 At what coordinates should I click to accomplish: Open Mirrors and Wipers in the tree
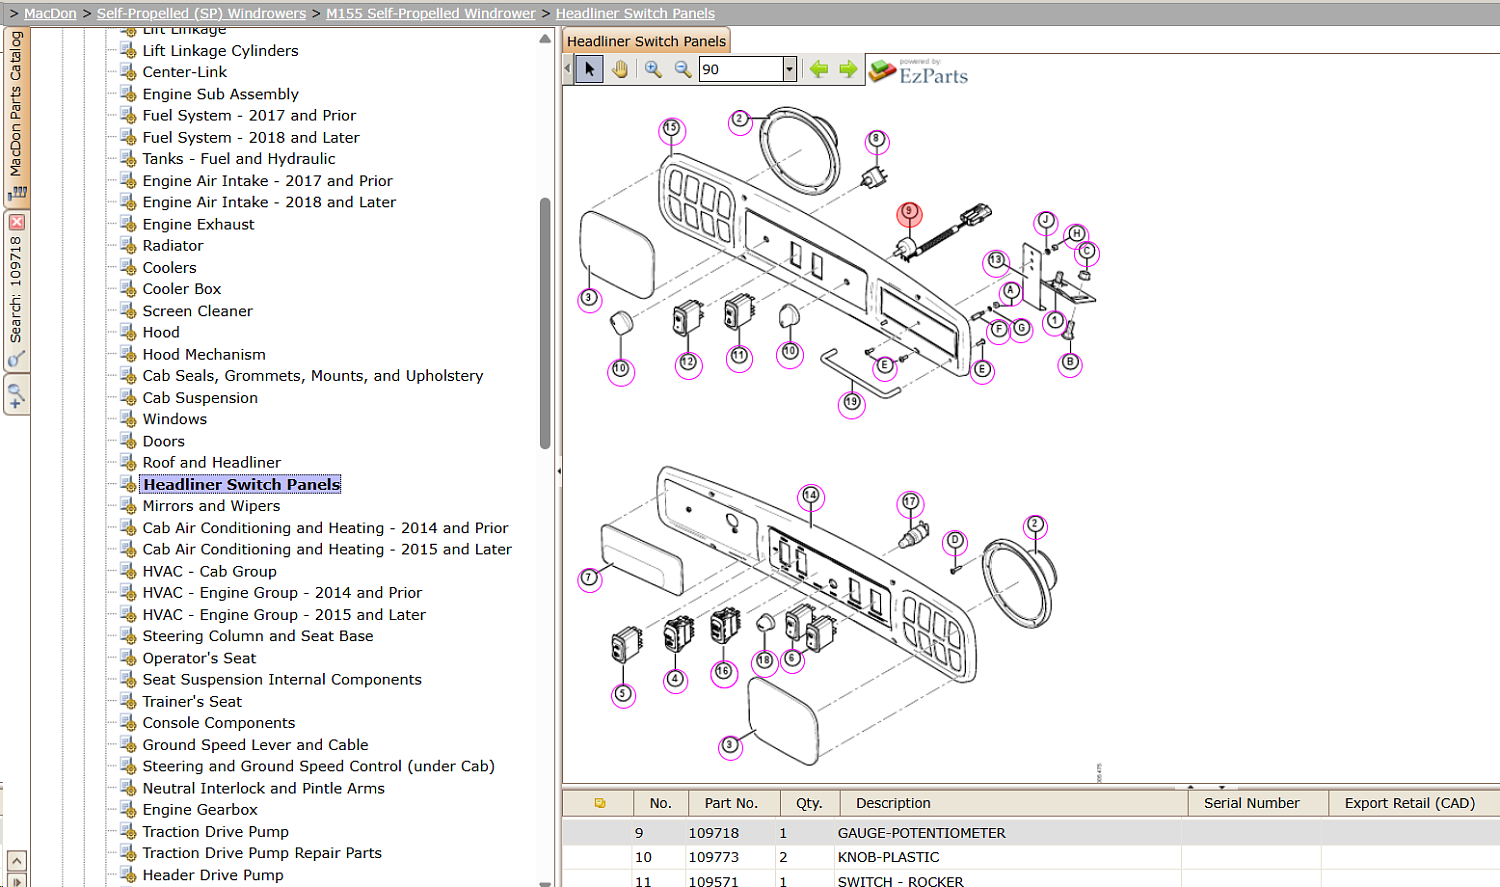tap(211, 506)
